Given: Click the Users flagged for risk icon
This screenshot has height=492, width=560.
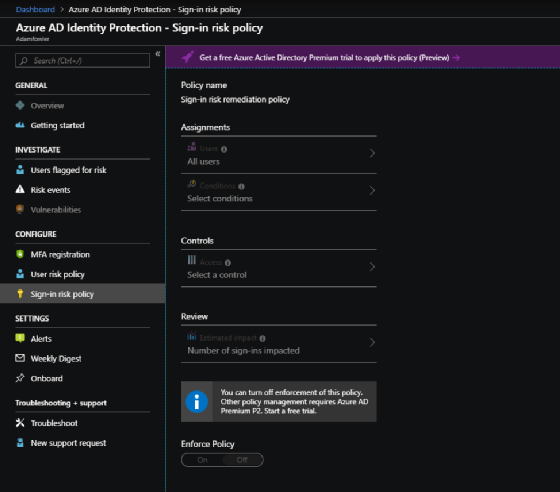Looking at the screenshot, I should 20,170.
